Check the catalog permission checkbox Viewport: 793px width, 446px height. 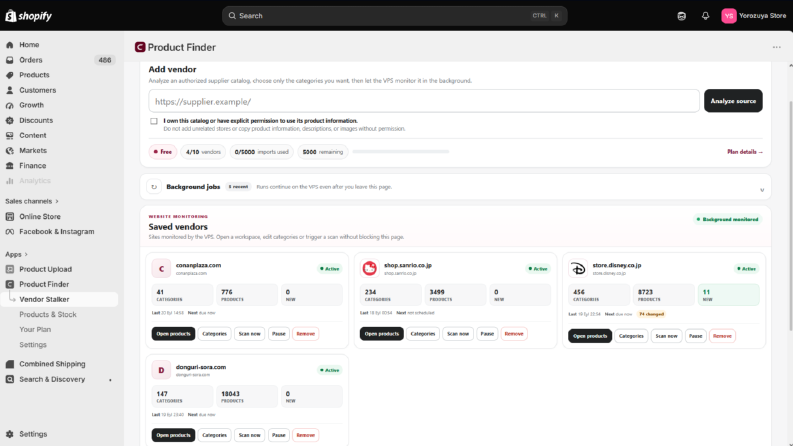click(154, 121)
